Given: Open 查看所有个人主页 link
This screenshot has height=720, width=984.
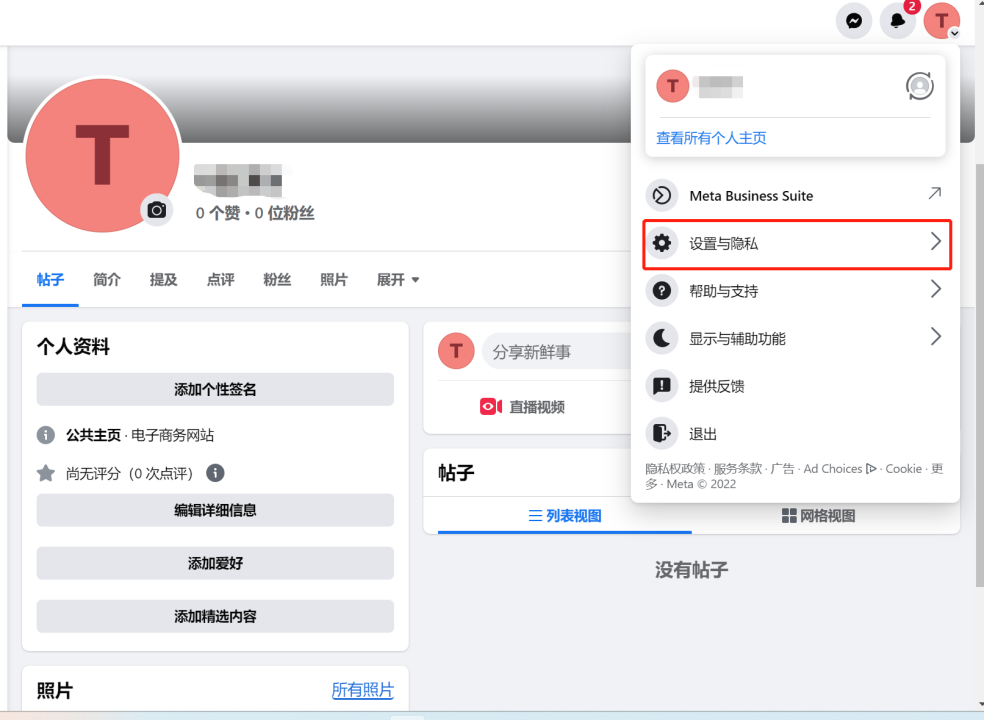Looking at the screenshot, I should (710, 138).
